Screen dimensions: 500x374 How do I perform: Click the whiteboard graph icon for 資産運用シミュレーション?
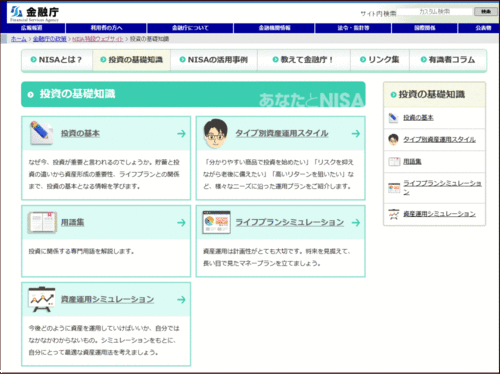pos(42,299)
